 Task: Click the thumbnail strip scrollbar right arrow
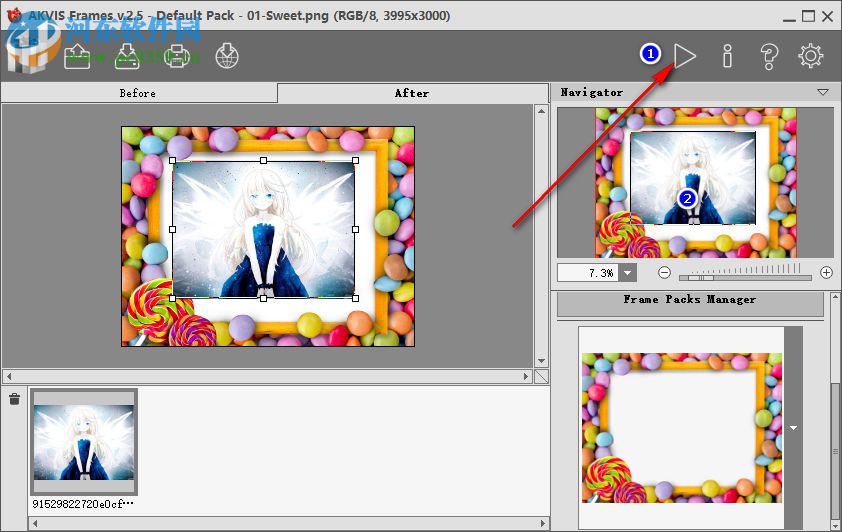[542, 523]
